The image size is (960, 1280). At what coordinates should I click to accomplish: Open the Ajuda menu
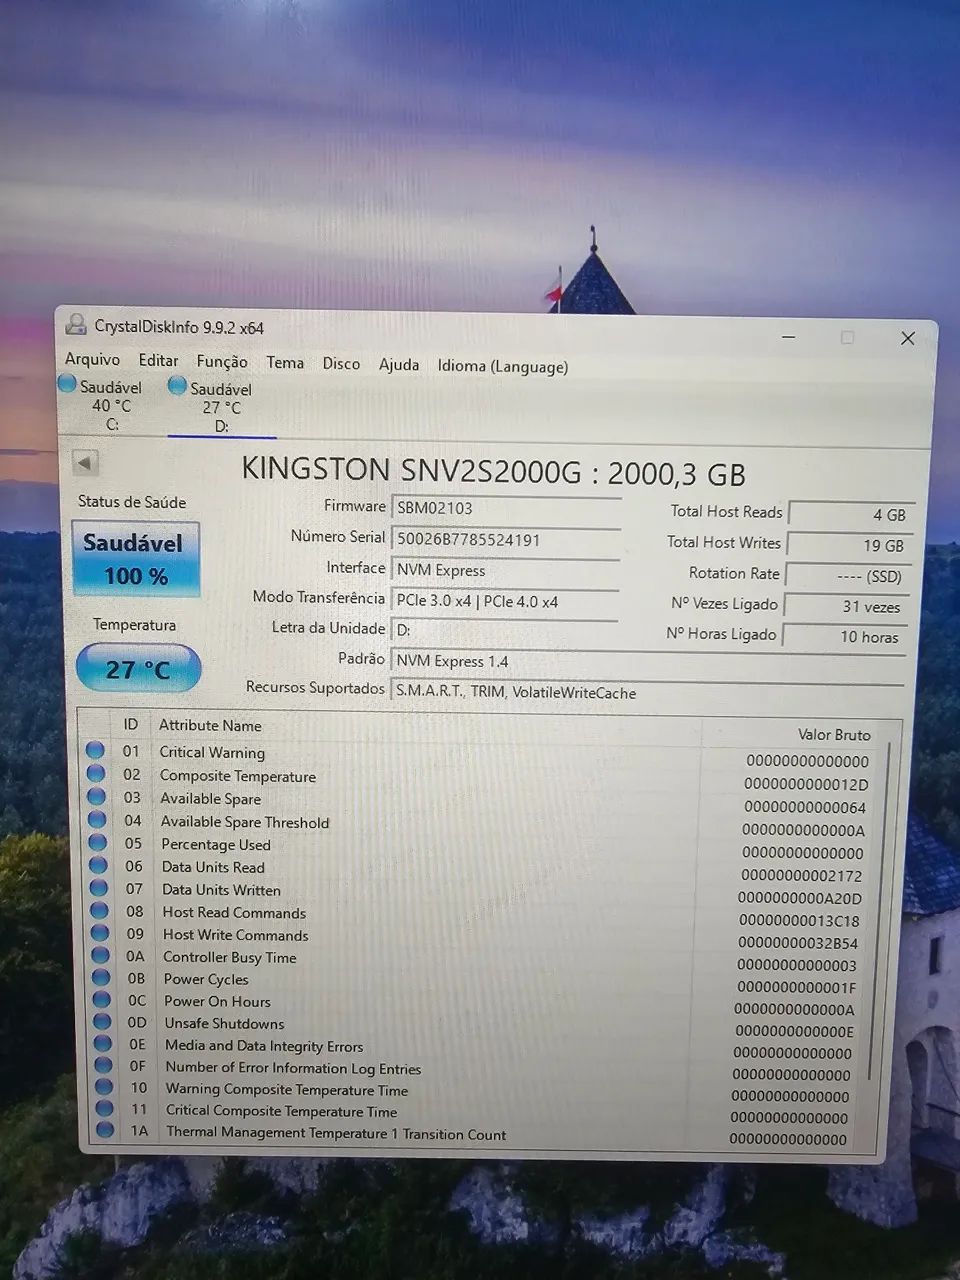click(x=399, y=364)
